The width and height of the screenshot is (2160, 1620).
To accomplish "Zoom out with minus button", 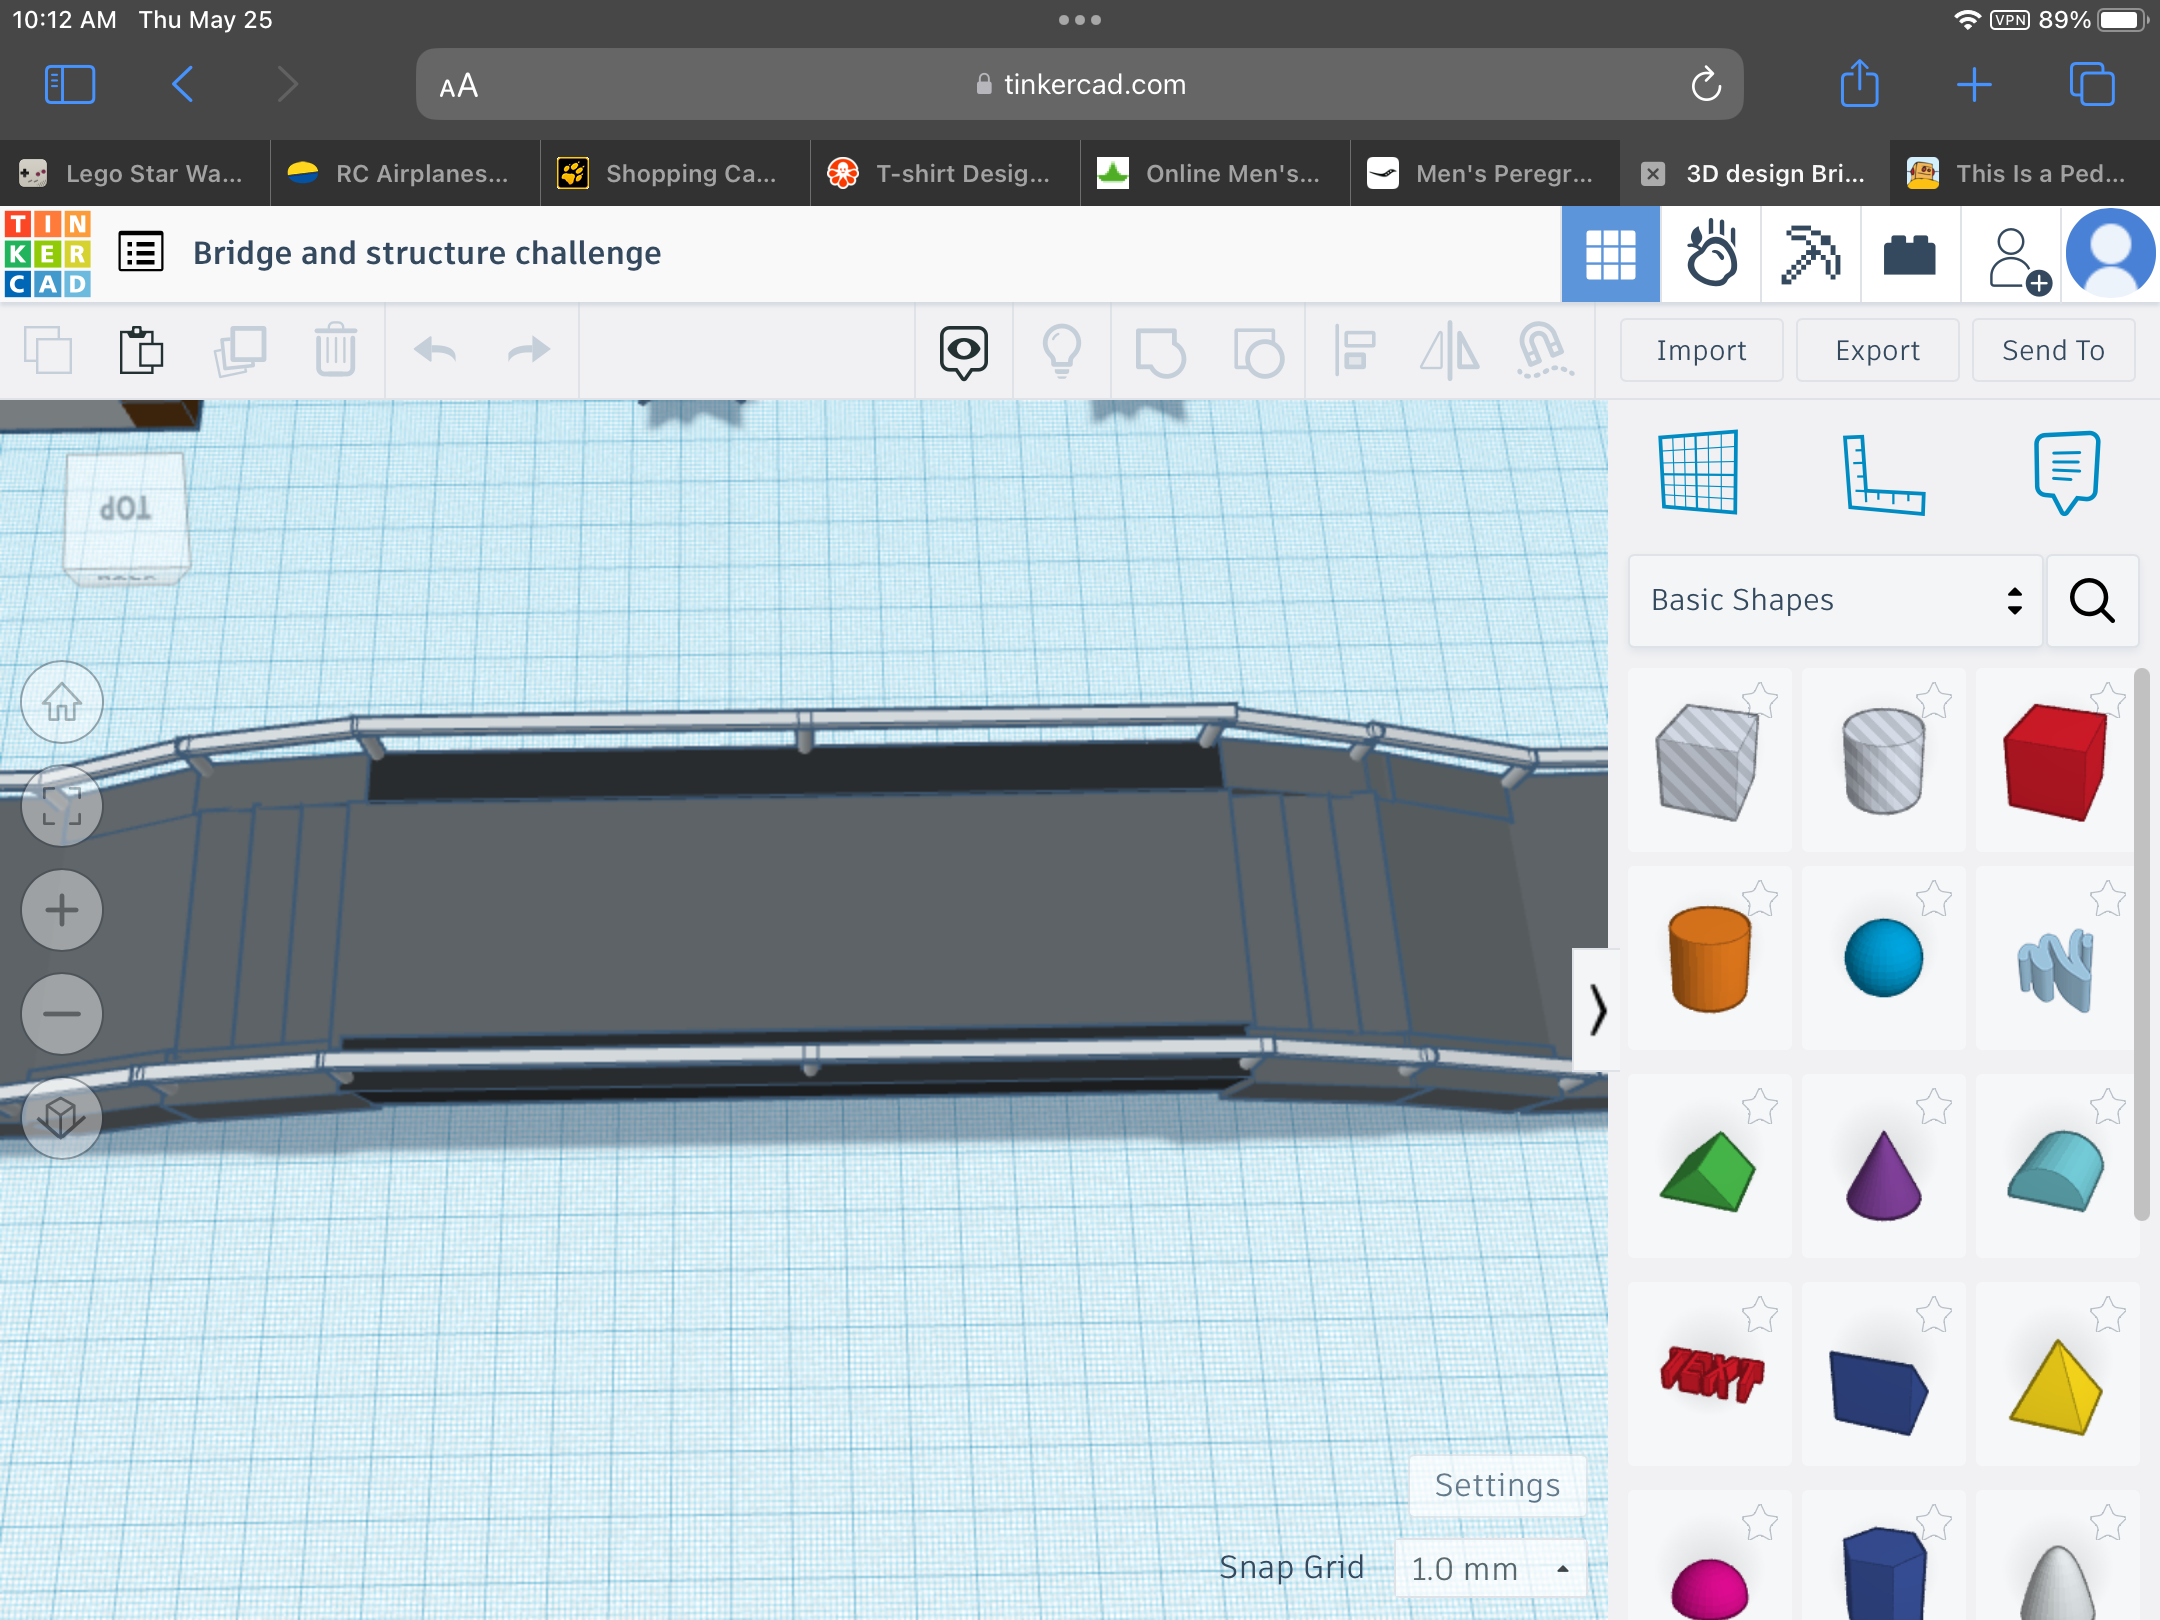I will coord(62,1014).
